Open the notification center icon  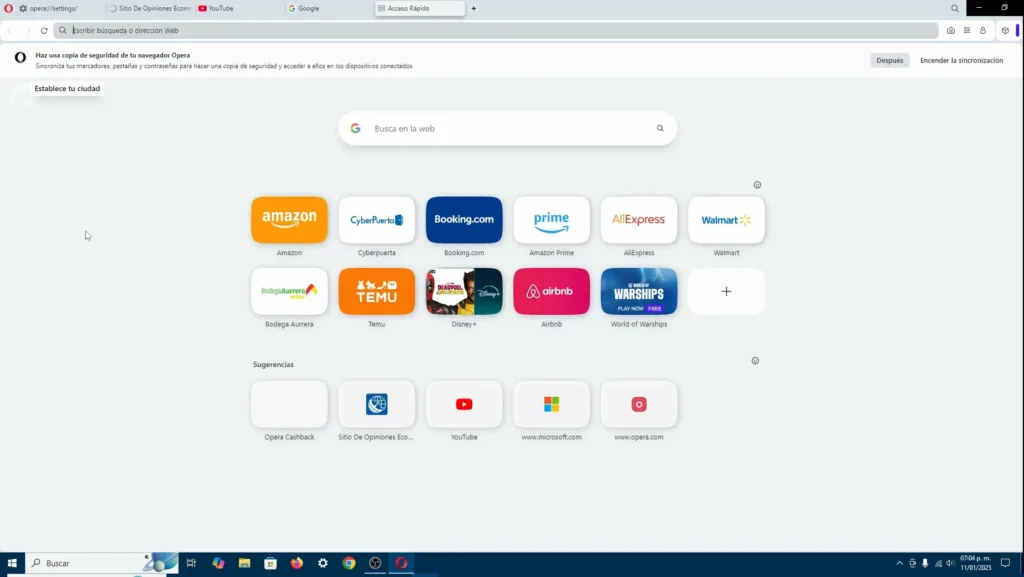1006,563
